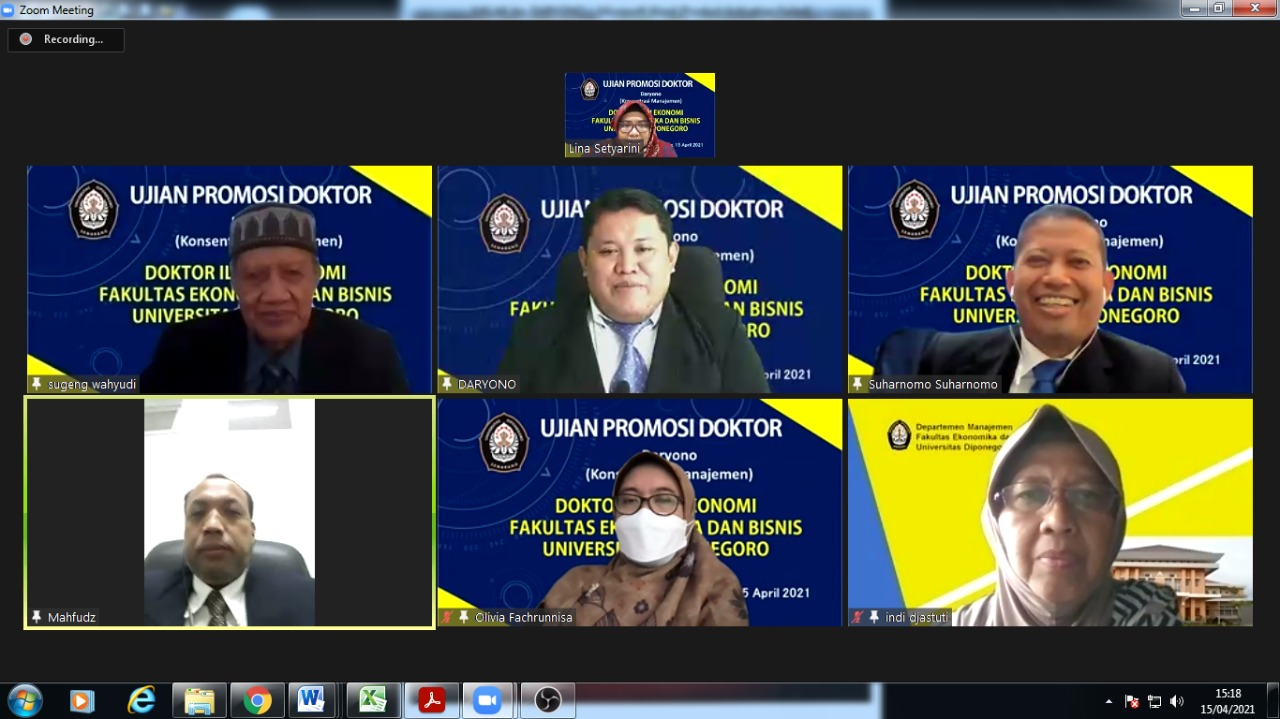Click the pin icon next to Suharnomo Suharnomo

[857, 384]
